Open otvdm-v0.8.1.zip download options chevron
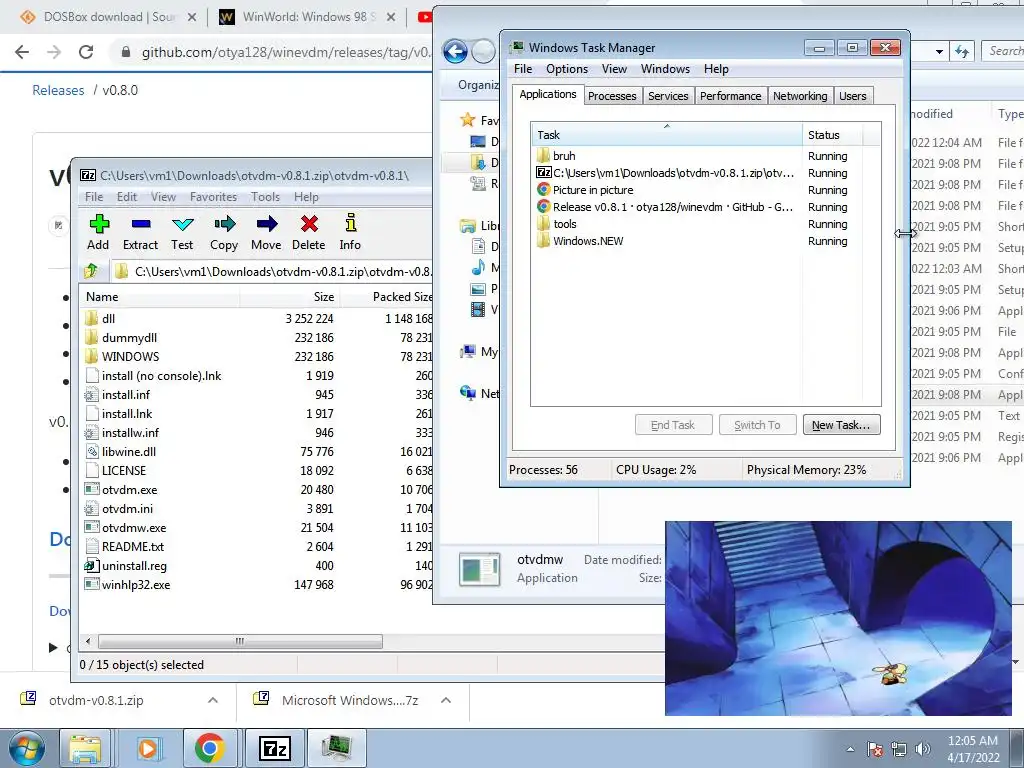The height and width of the screenshot is (768, 1024). tap(213, 700)
